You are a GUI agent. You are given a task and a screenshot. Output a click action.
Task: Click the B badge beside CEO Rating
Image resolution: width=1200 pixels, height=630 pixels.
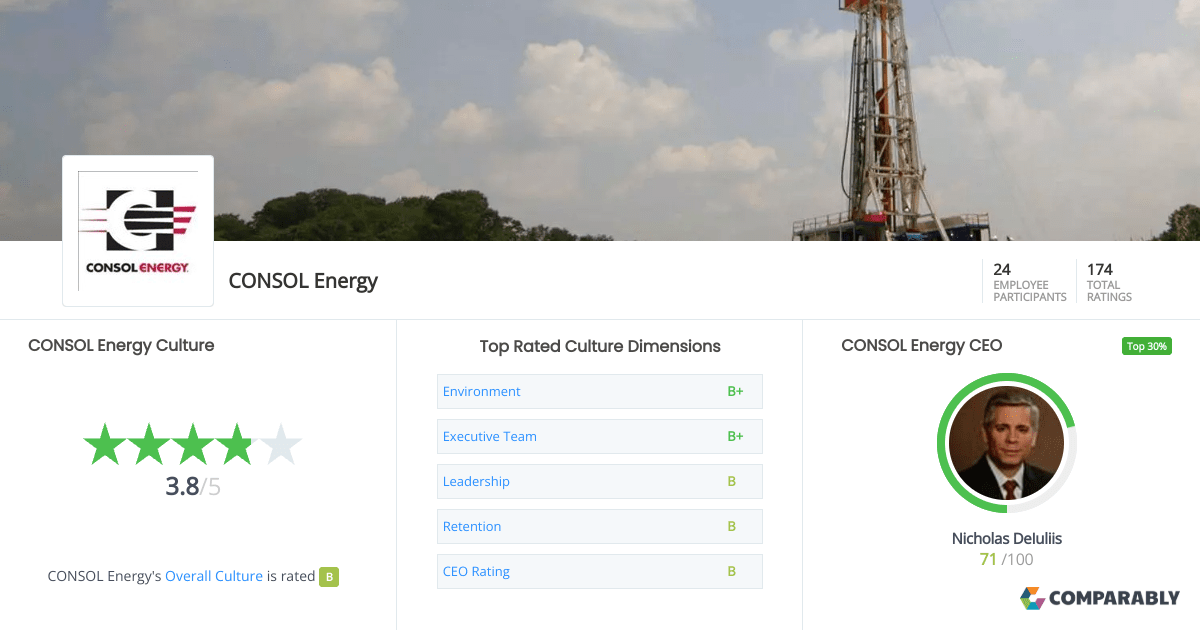(734, 571)
